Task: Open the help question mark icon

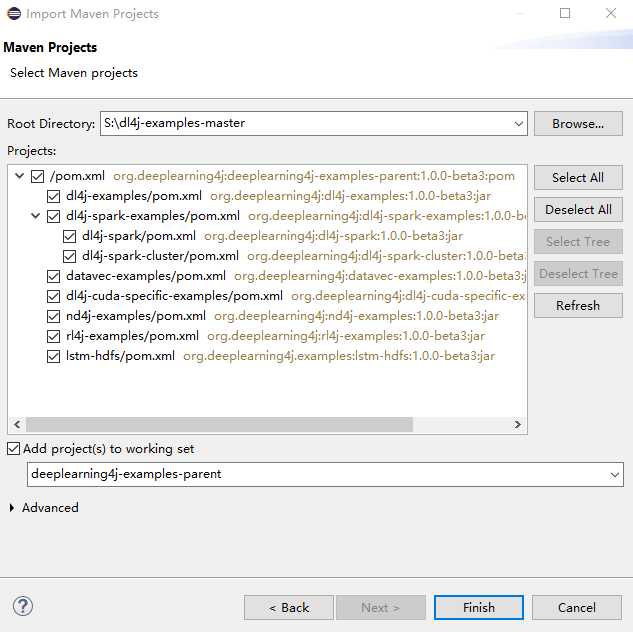Action: [23, 606]
